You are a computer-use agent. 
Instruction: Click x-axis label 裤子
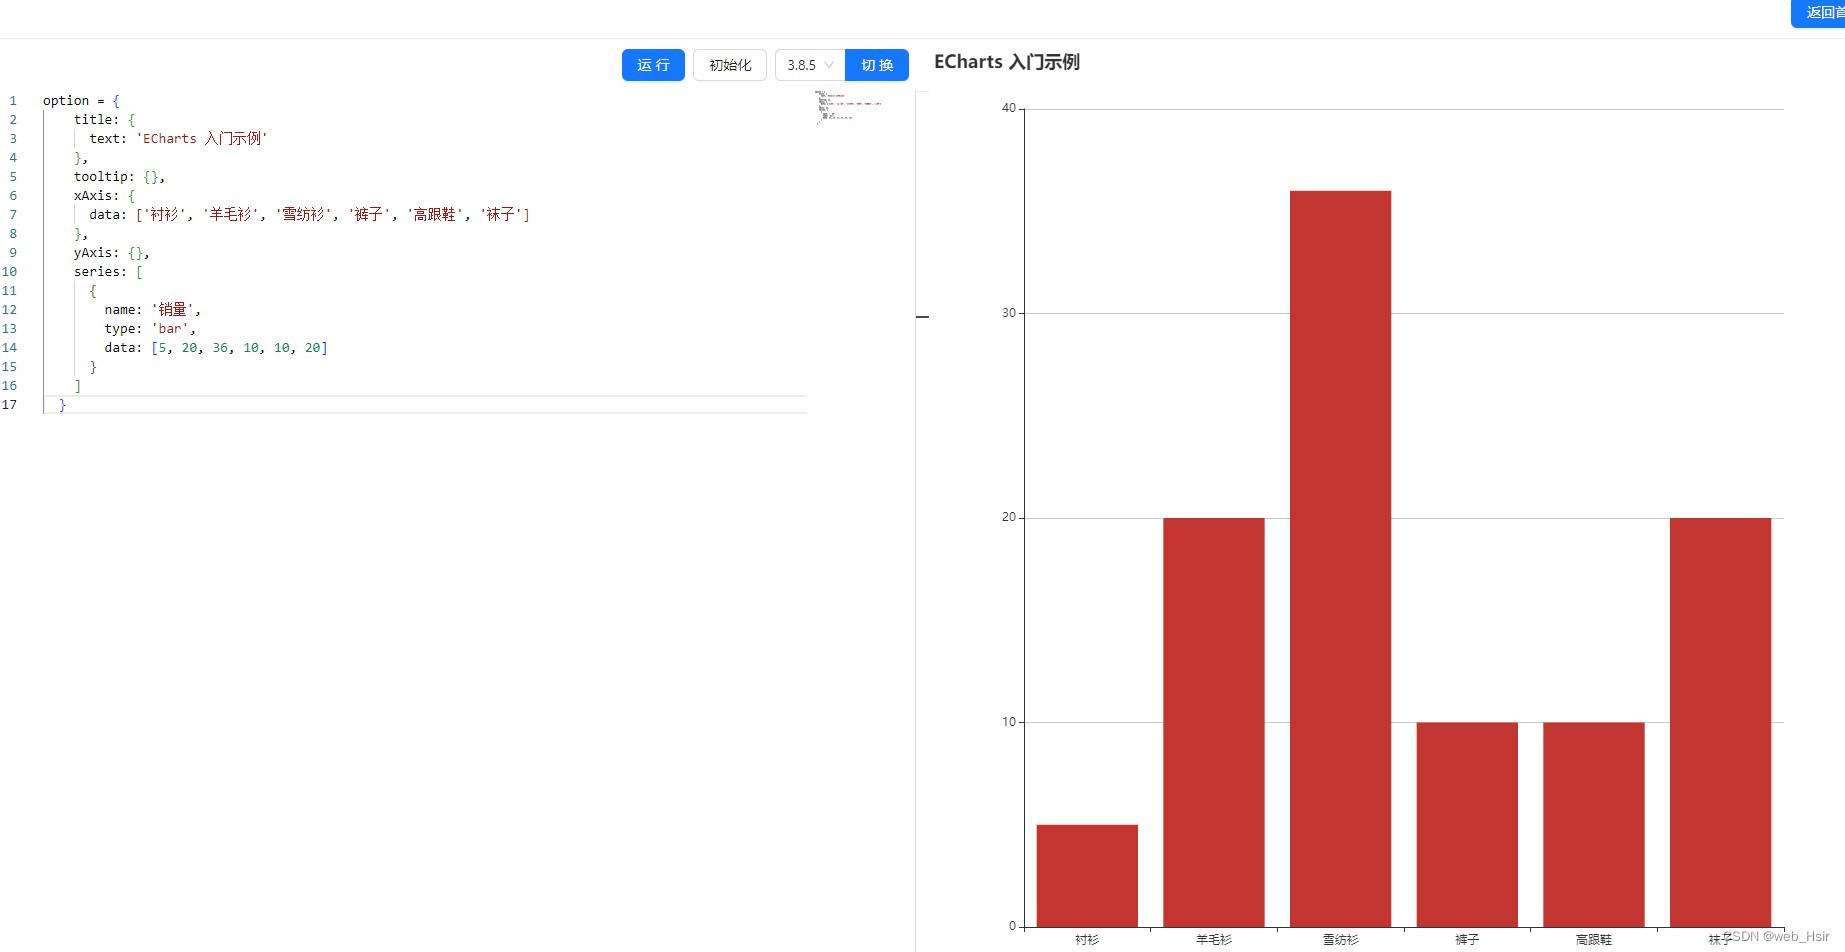(1467, 940)
